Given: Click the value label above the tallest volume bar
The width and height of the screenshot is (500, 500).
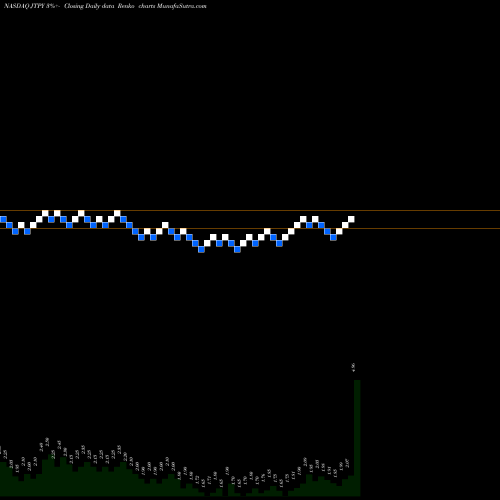Looking at the screenshot, I should click(353, 367).
